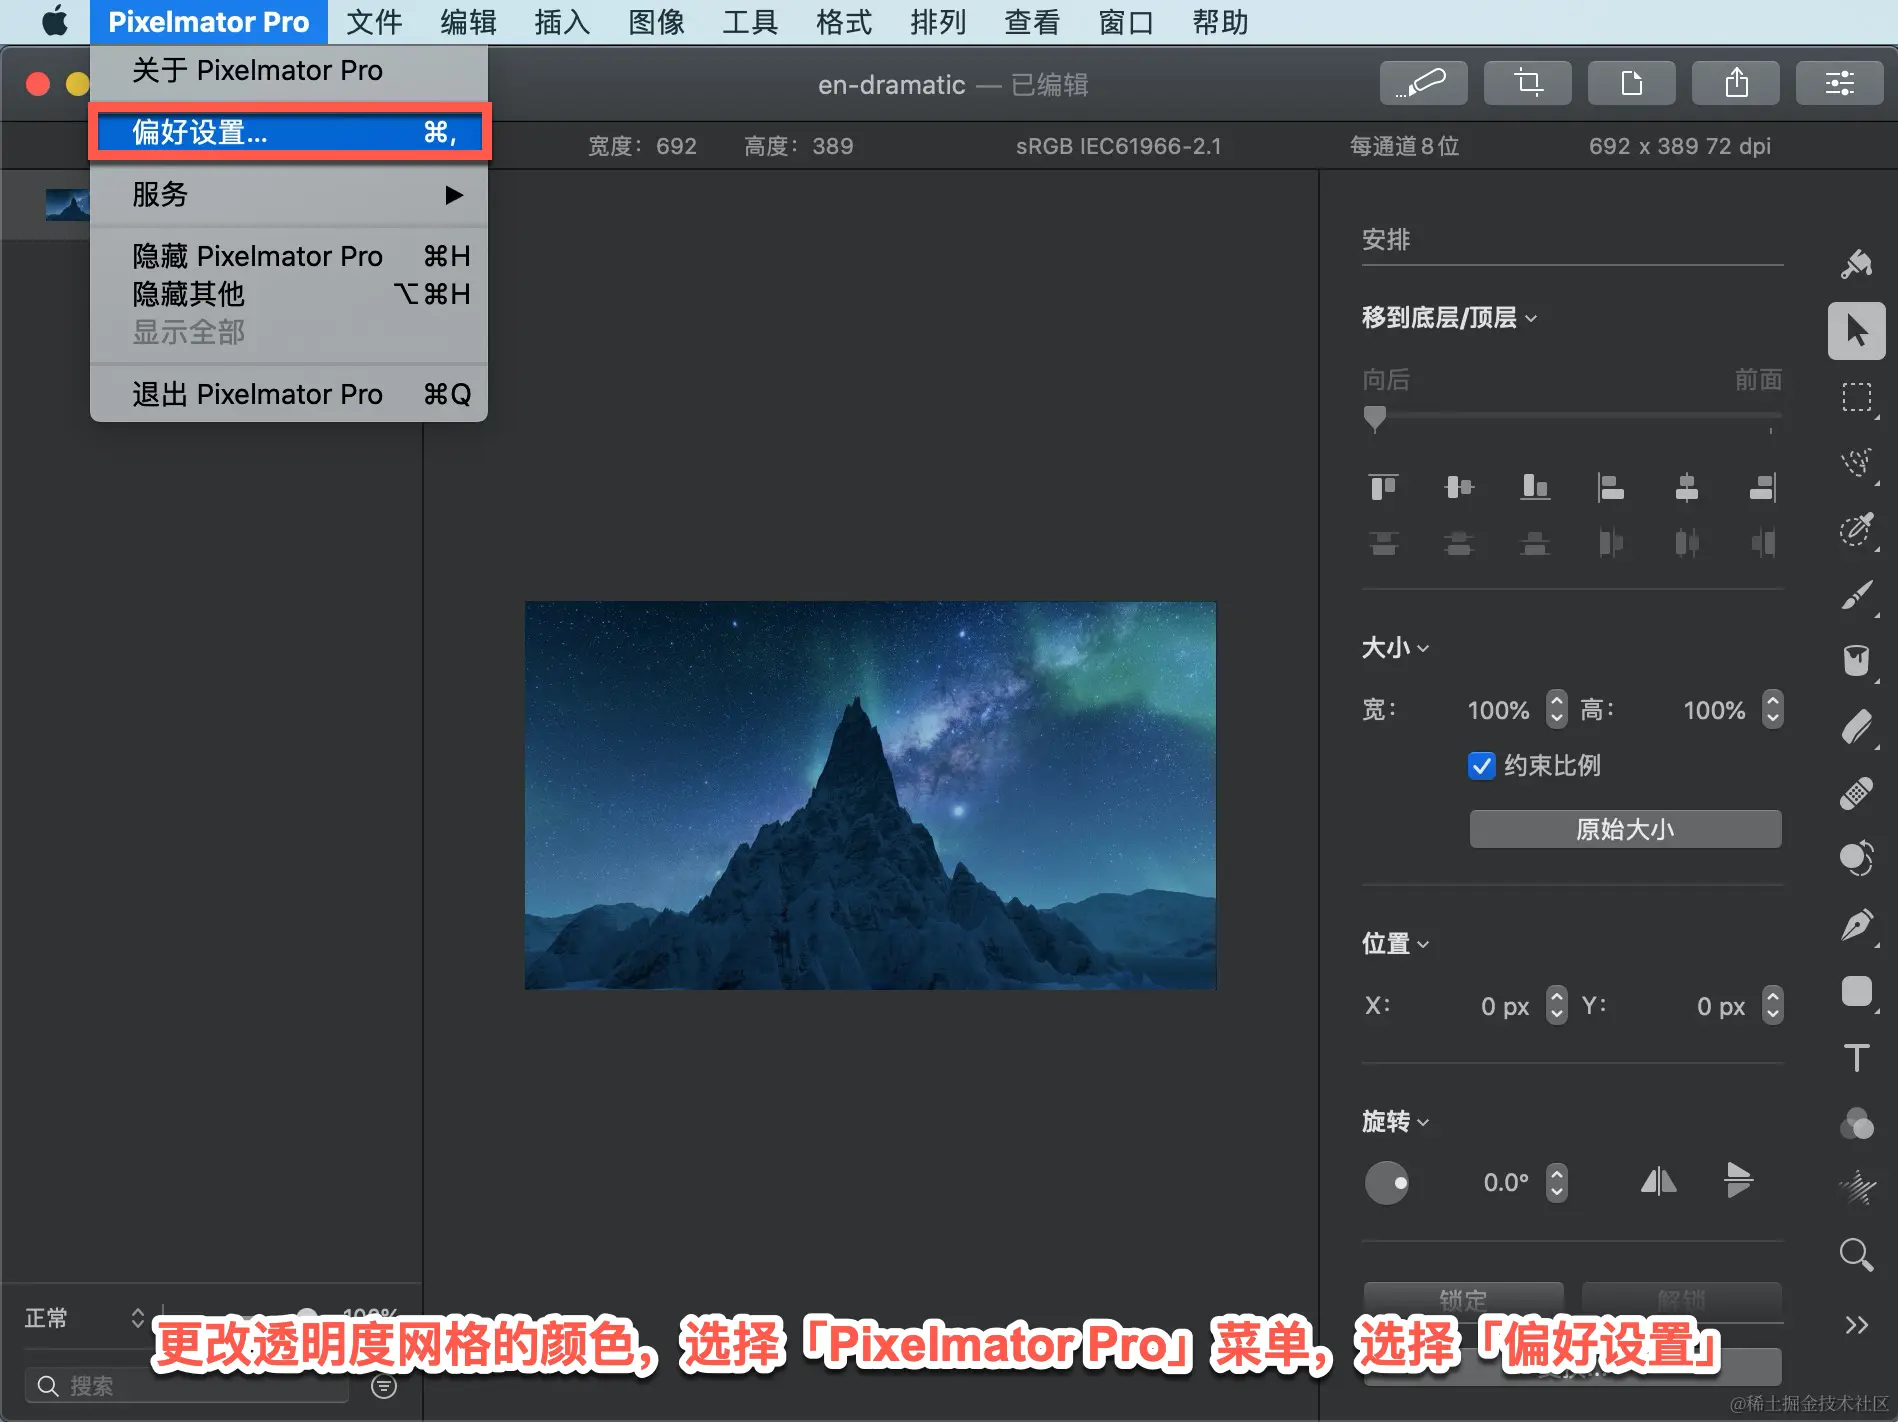Adjust Y position stepper
This screenshot has height=1422, width=1898.
1773,1006
